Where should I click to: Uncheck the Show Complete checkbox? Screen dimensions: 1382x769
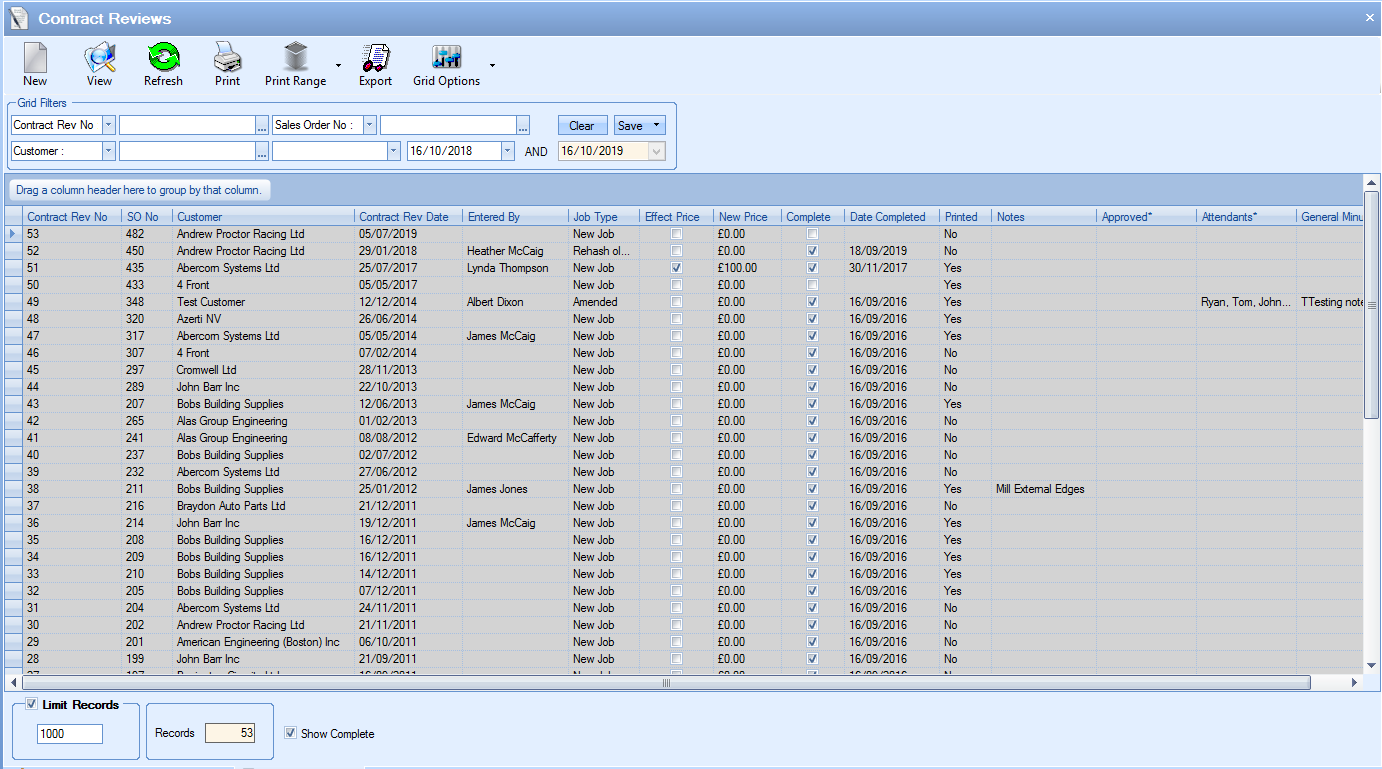click(x=290, y=733)
